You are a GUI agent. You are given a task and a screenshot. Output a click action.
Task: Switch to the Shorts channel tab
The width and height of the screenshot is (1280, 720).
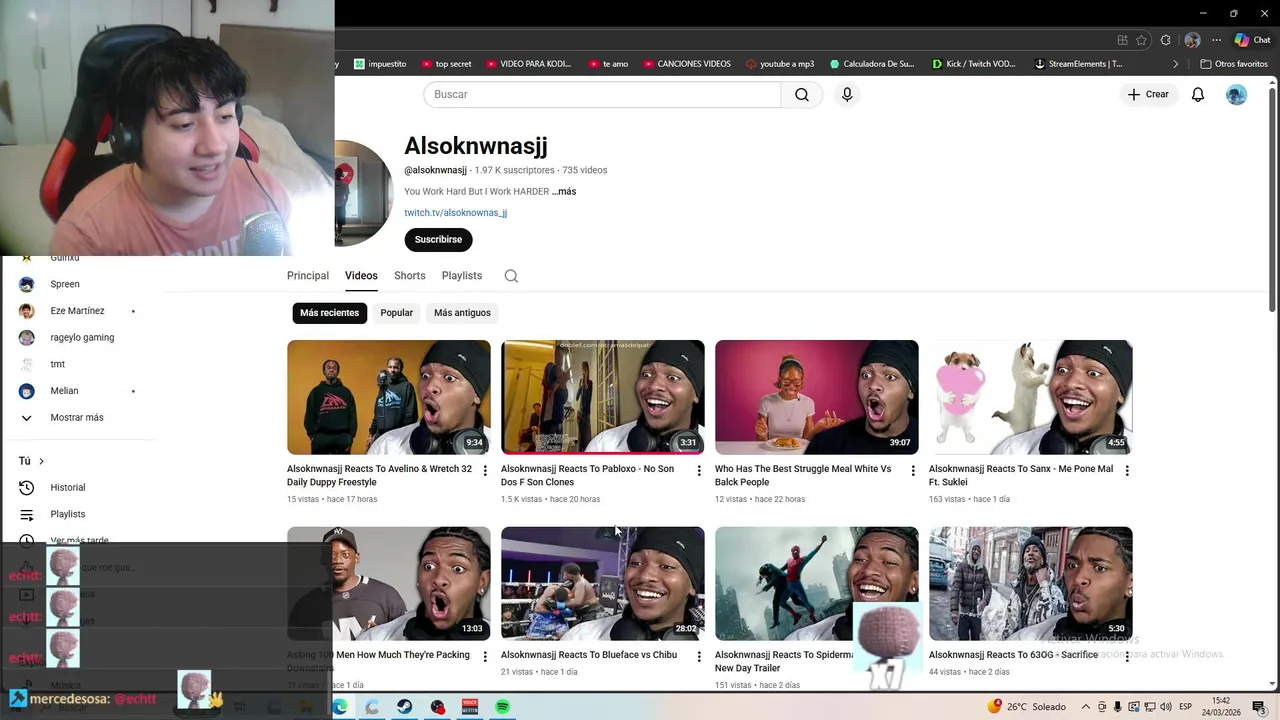coord(409,276)
